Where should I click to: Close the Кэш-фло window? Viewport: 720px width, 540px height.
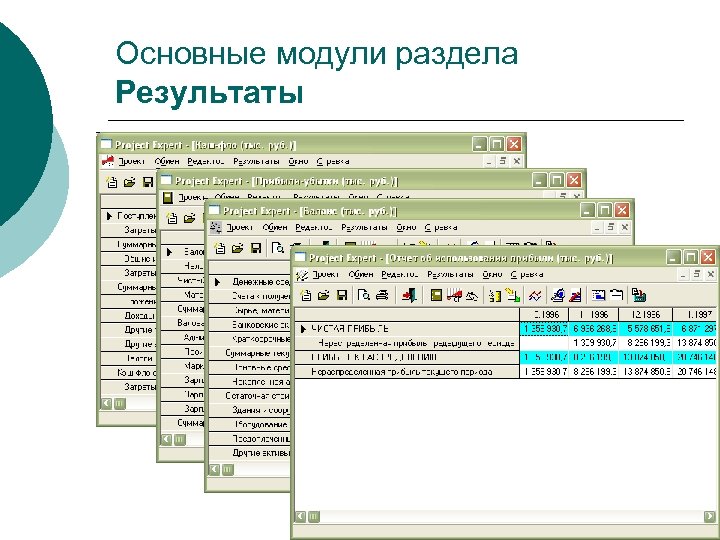(514, 145)
